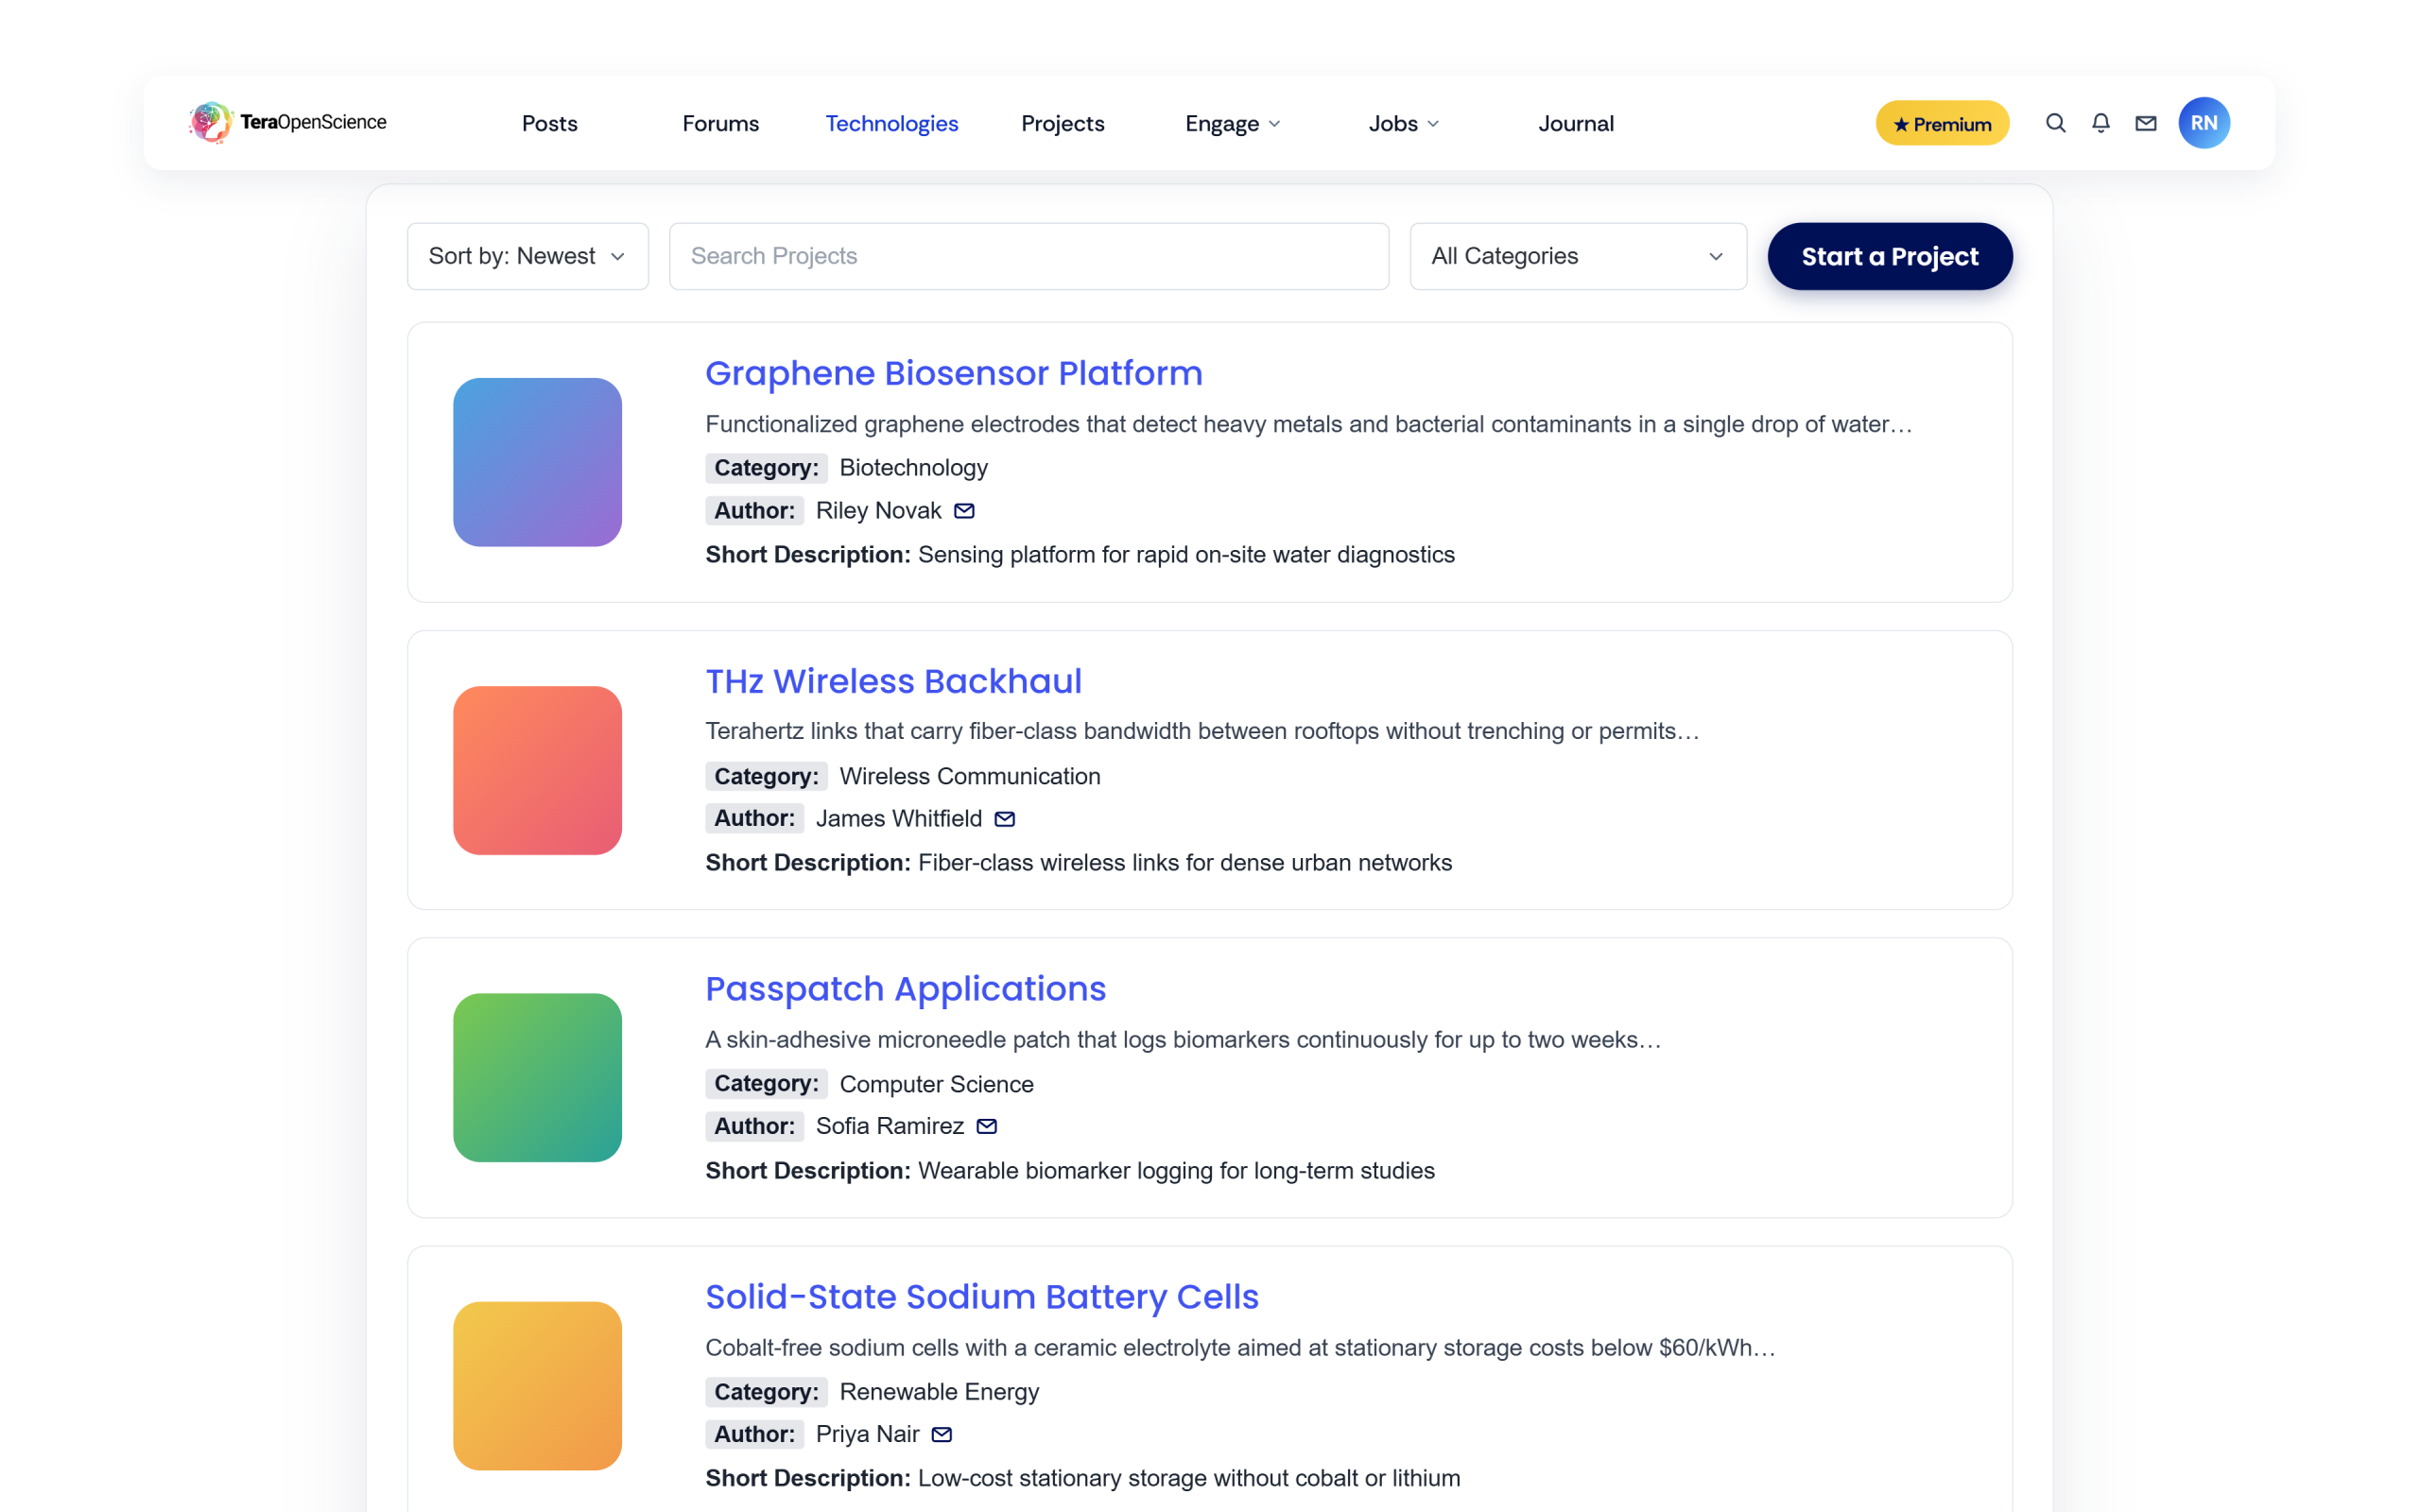Click the Renewable Energy category text

[x=939, y=1392]
